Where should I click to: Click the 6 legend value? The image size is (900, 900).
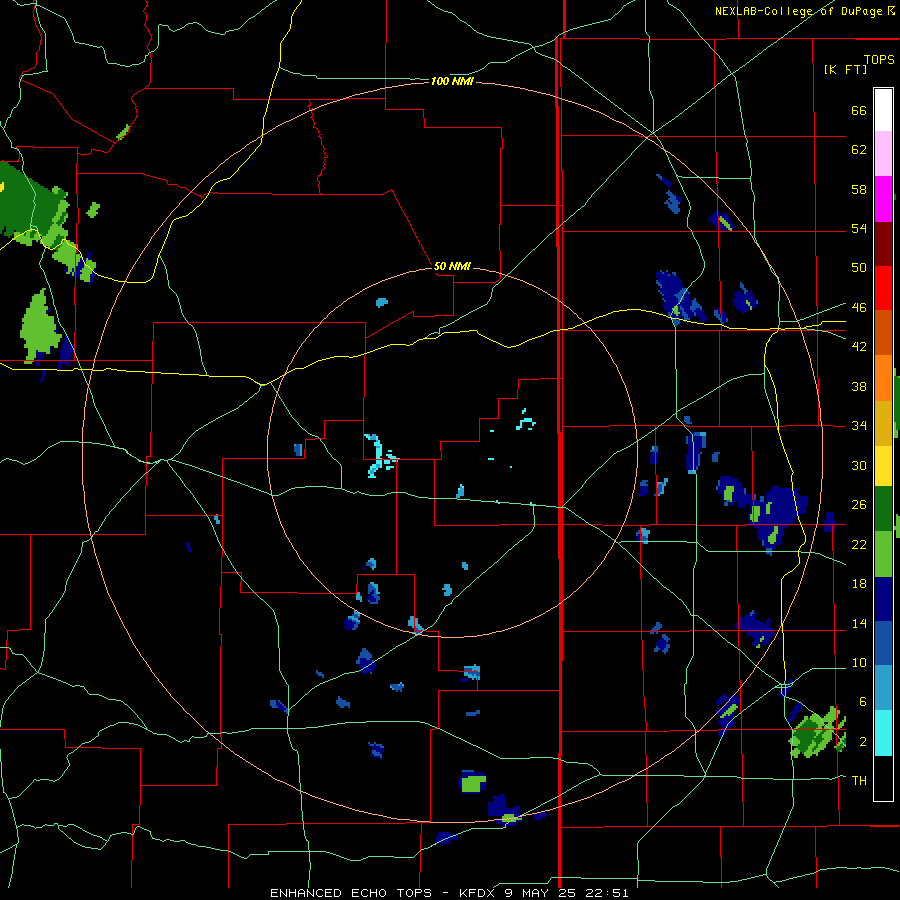(862, 701)
